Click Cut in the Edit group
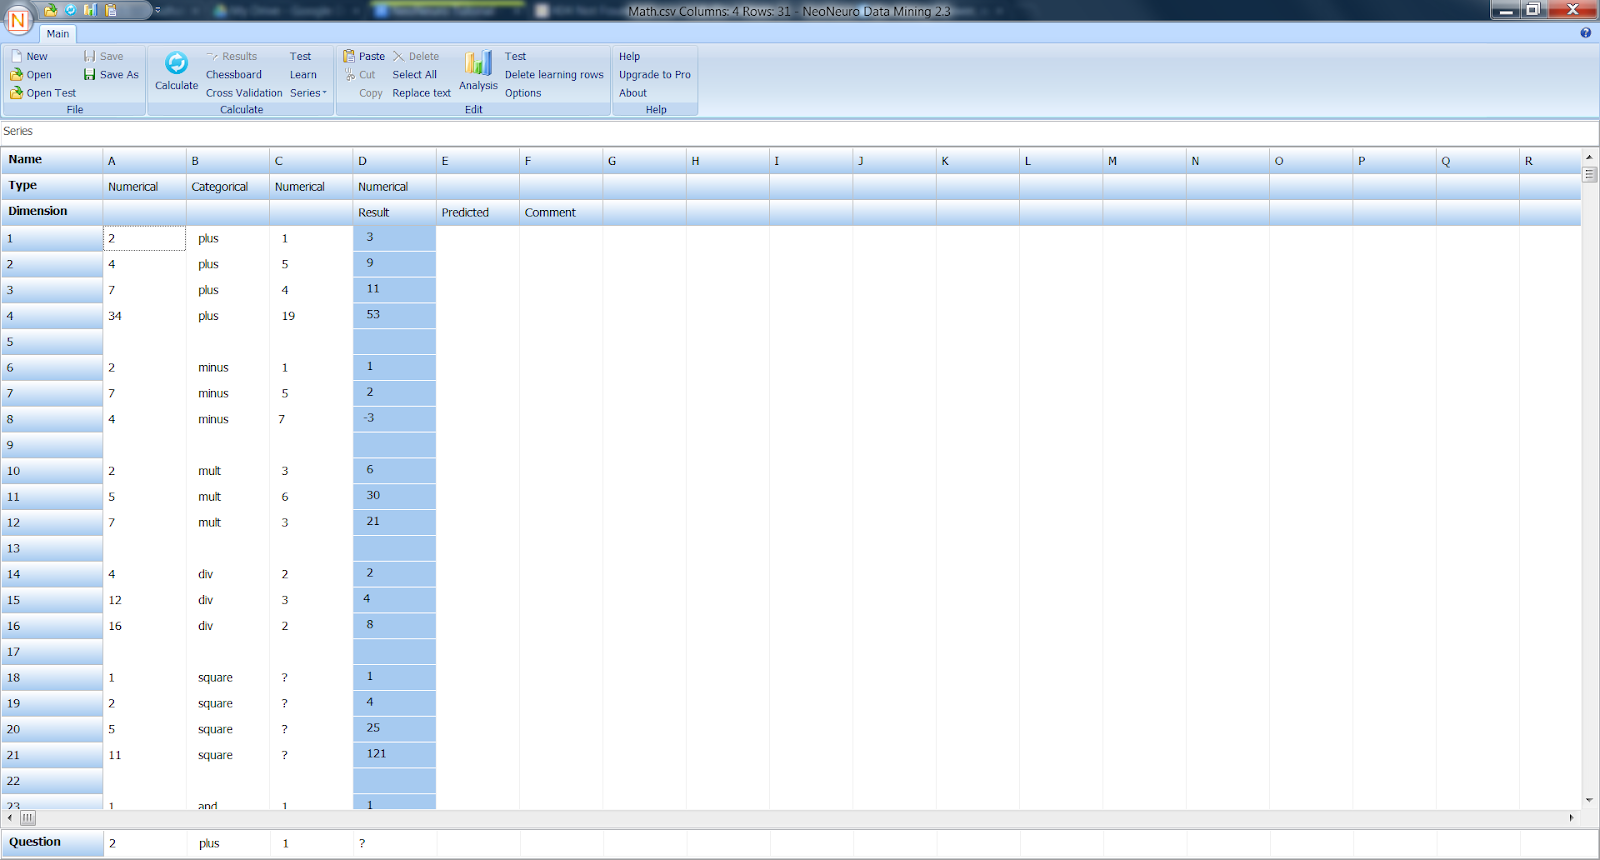Viewport: 1600px width, 860px height. pyautogui.click(x=360, y=75)
